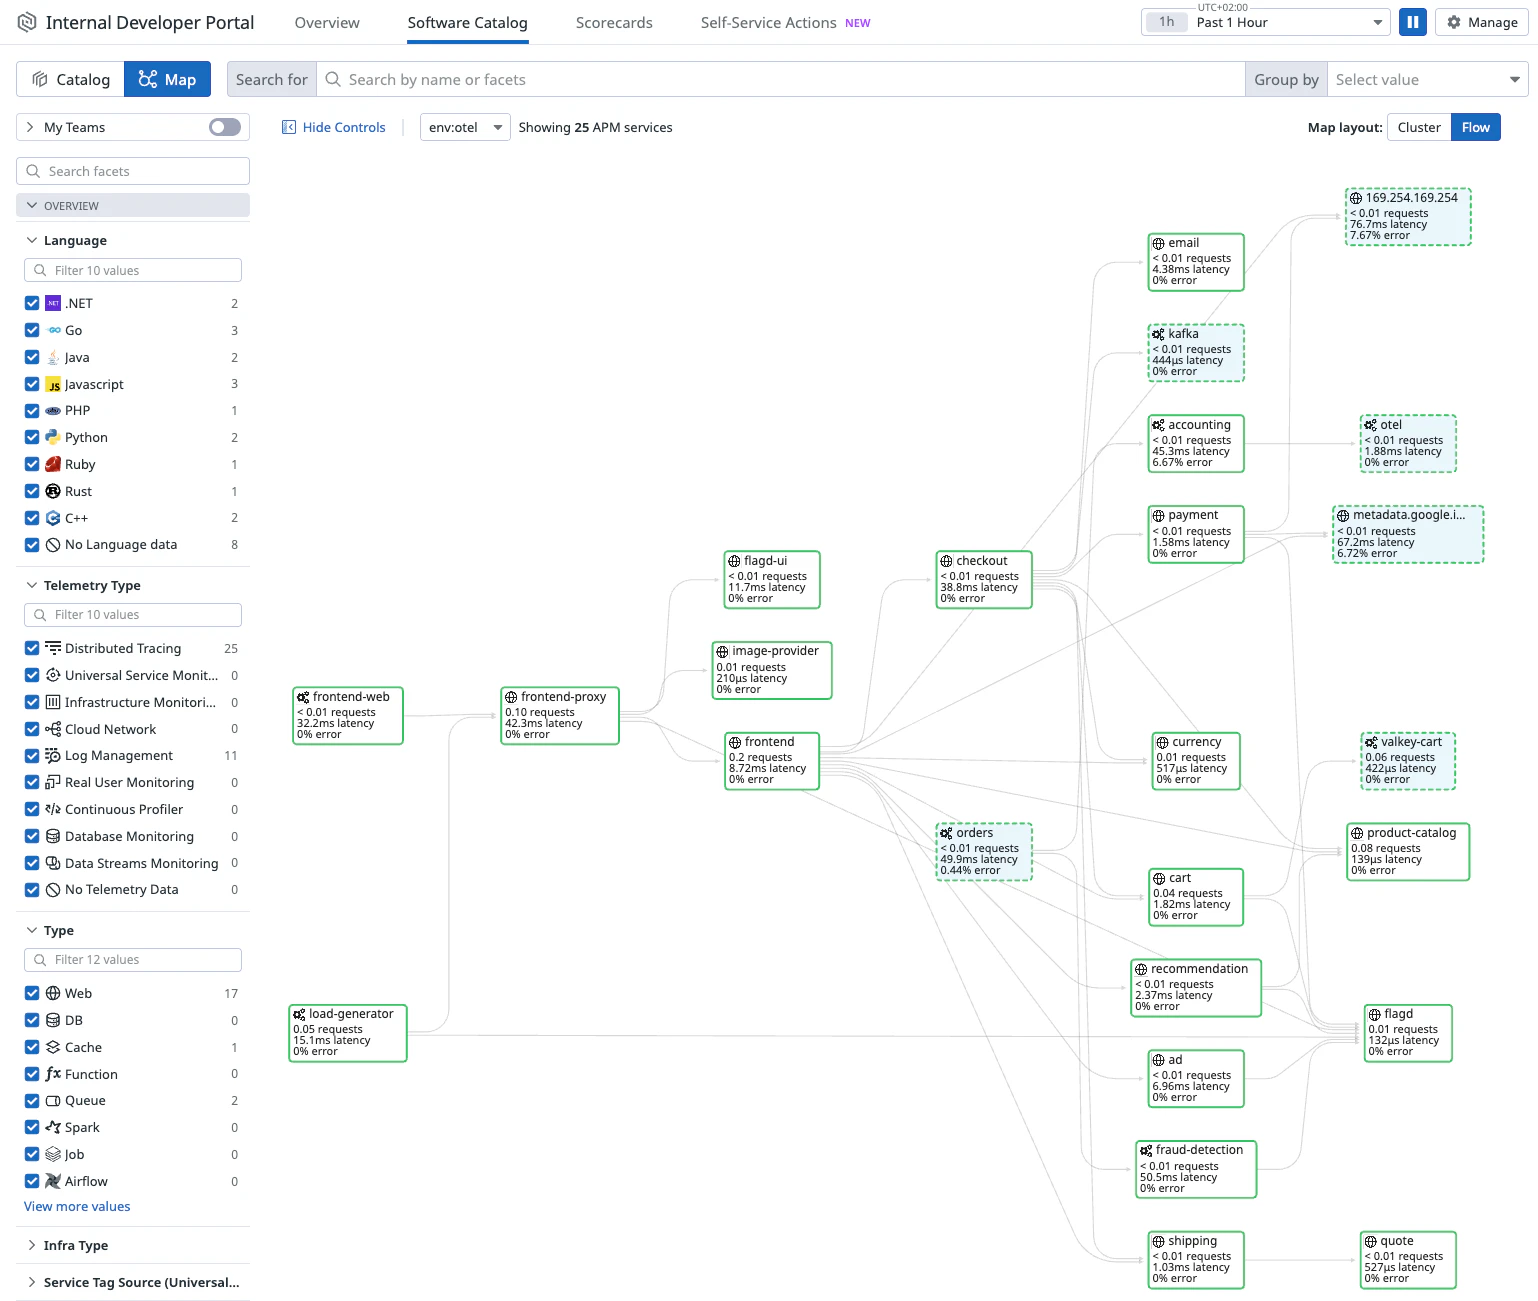Click the Spark type icon
The height and width of the screenshot is (1301, 1538).
[54, 1127]
